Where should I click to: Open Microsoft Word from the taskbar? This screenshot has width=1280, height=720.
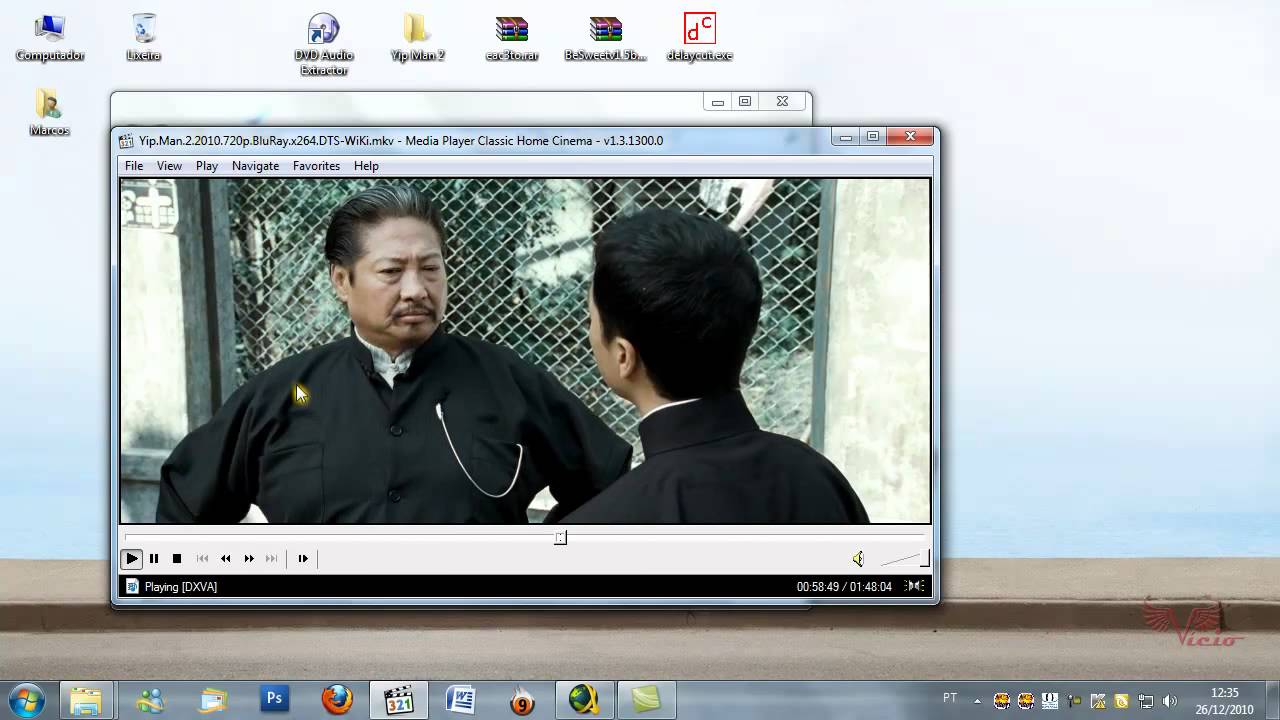click(x=461, y=699)
